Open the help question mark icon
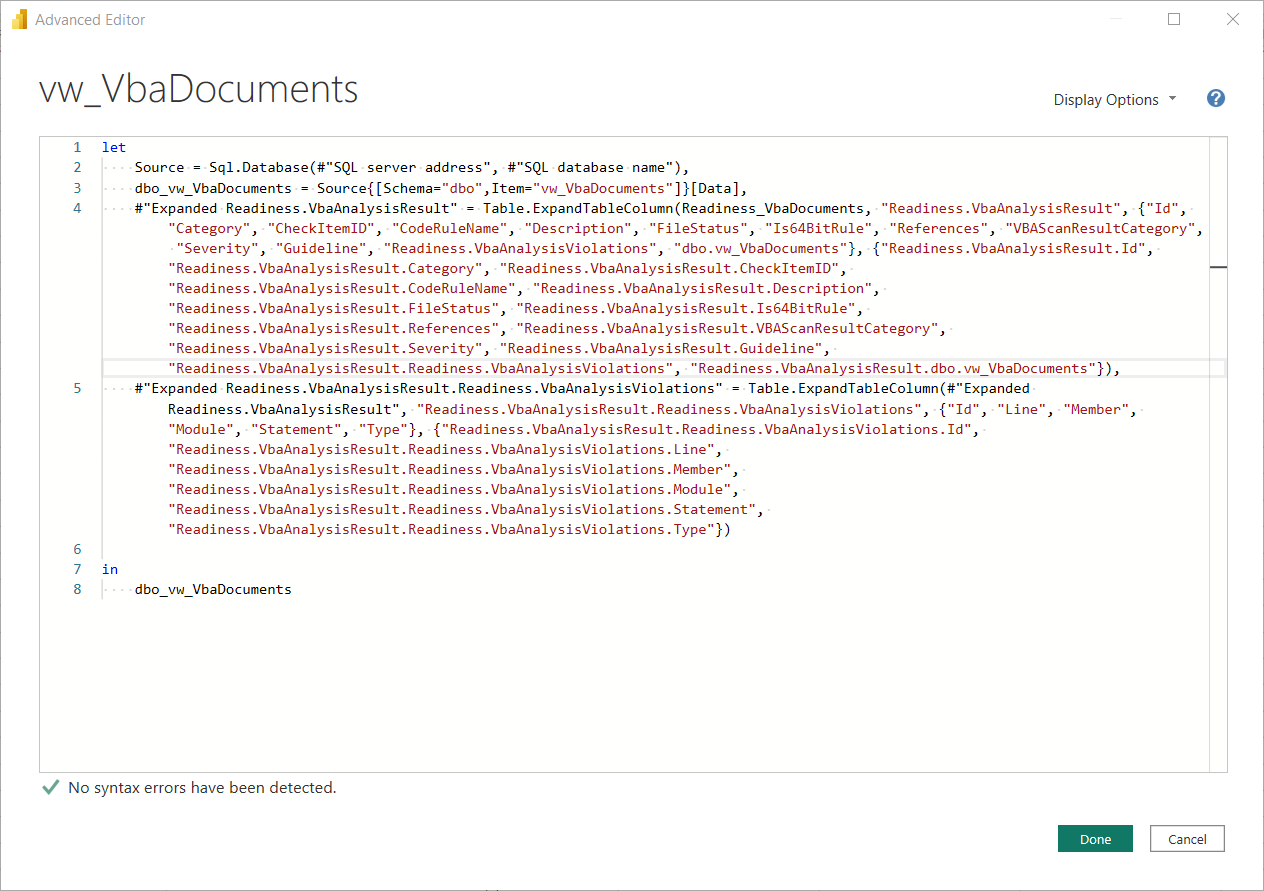 (1216, 98)
